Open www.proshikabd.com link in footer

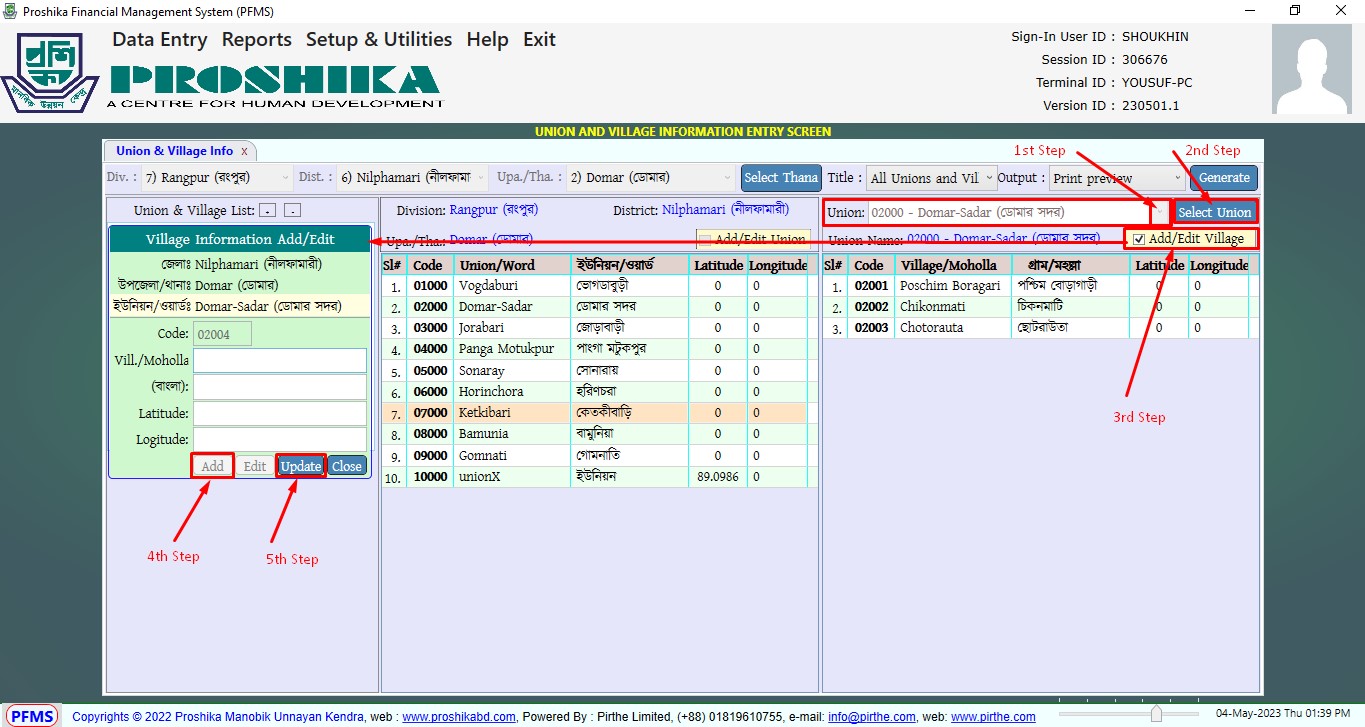[459, 717]
